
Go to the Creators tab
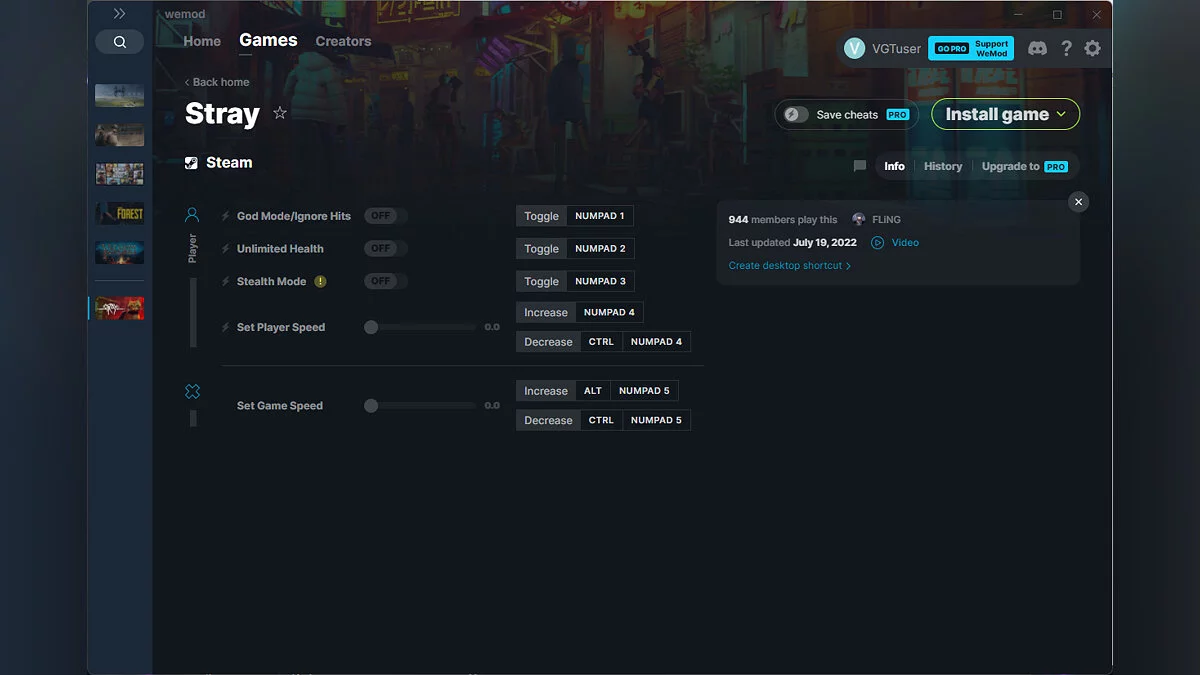(x=343, y=41)
